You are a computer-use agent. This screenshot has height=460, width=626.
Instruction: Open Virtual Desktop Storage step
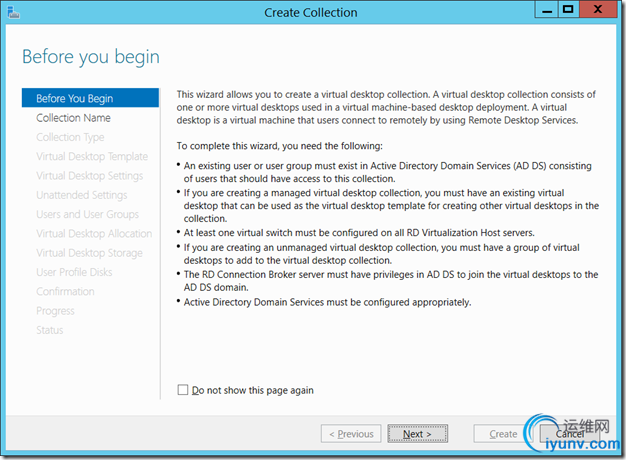89,253
